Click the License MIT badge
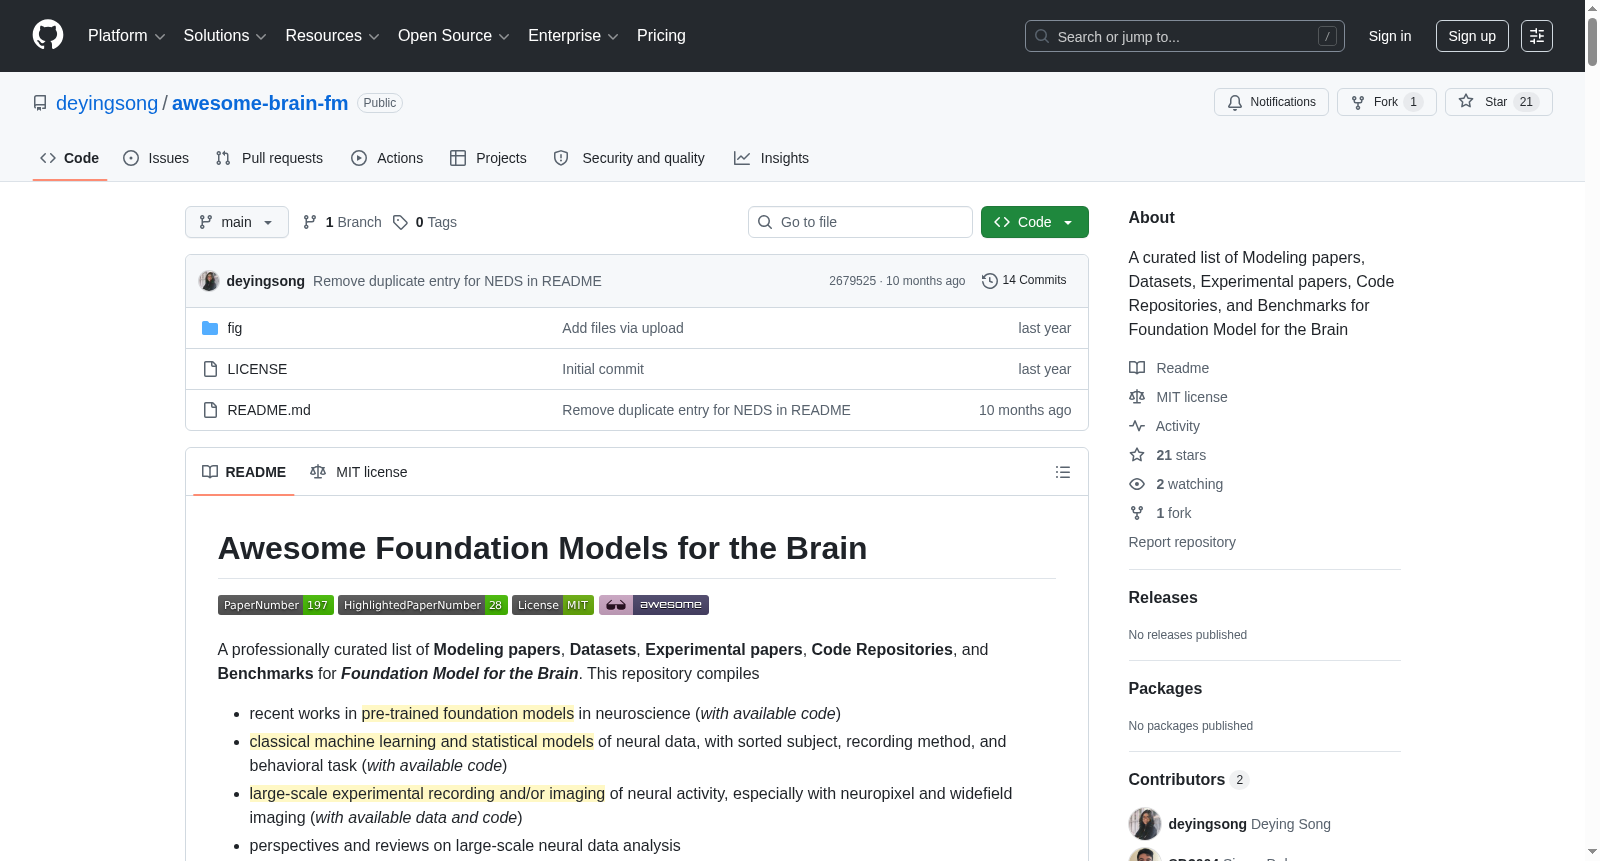Image resolution: width=1600 pixels, height=861 pixels. pos(553,605)
